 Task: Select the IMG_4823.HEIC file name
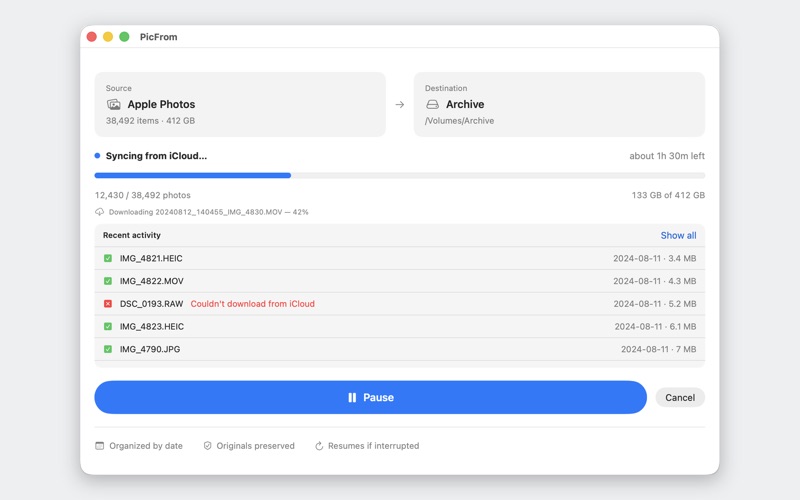[x=152, y=327]
